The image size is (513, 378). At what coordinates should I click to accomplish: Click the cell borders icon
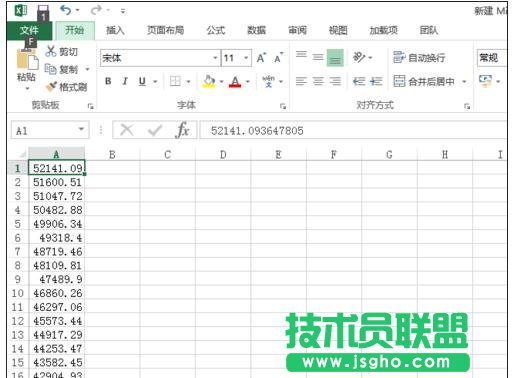click(x=175, y=81)
